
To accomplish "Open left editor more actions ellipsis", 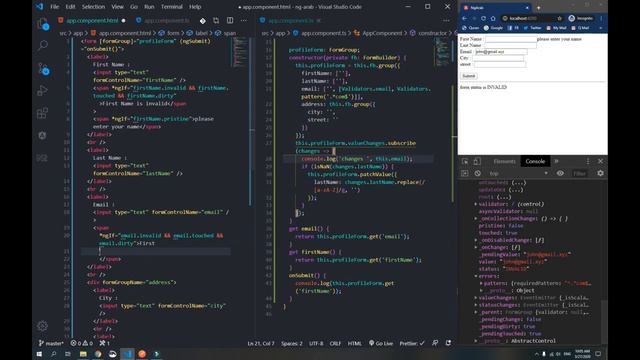I will (x=244, y=20).
